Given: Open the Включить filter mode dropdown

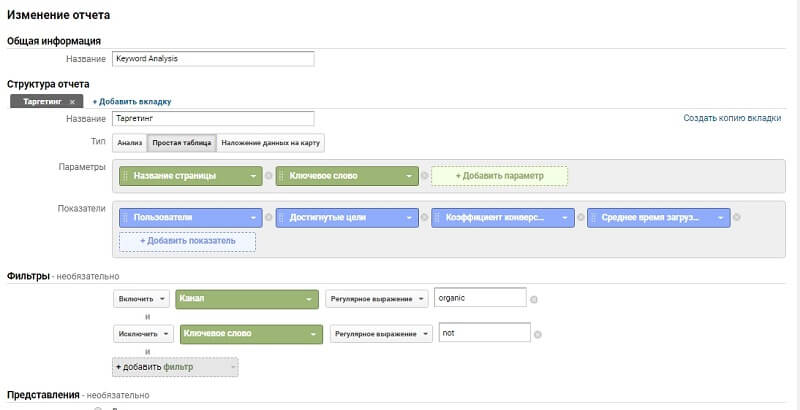Looking at the screenshot, I should pyautogui.click(x=141, y=298).
